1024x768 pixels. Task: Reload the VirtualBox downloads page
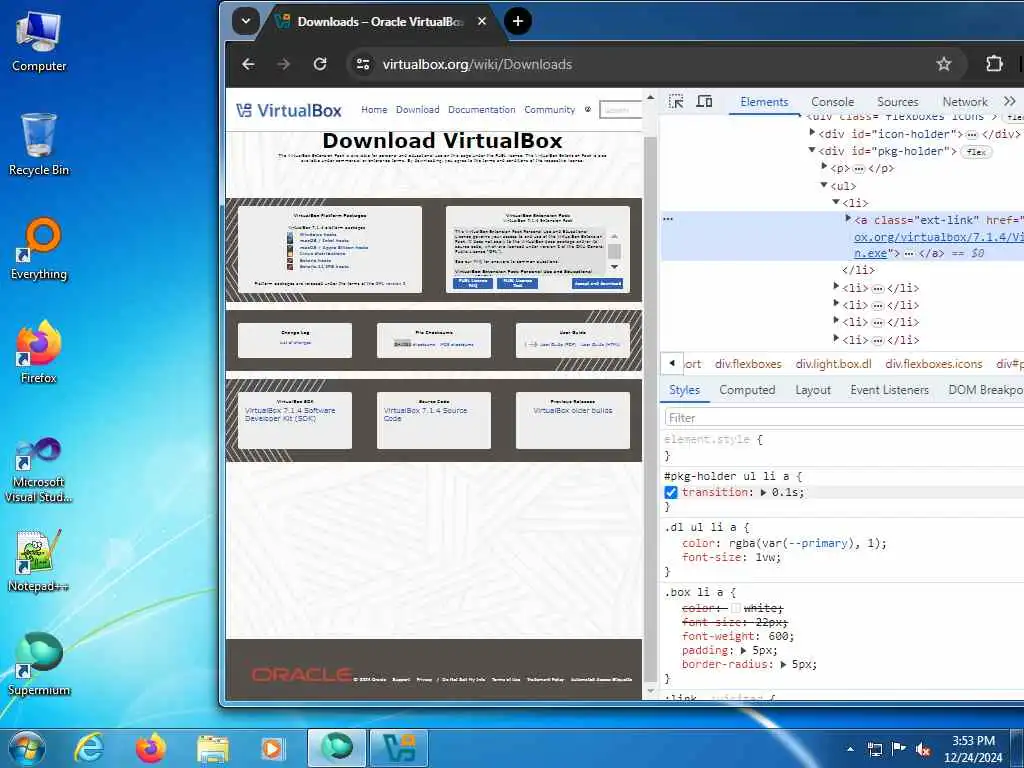tap(320, 64)
